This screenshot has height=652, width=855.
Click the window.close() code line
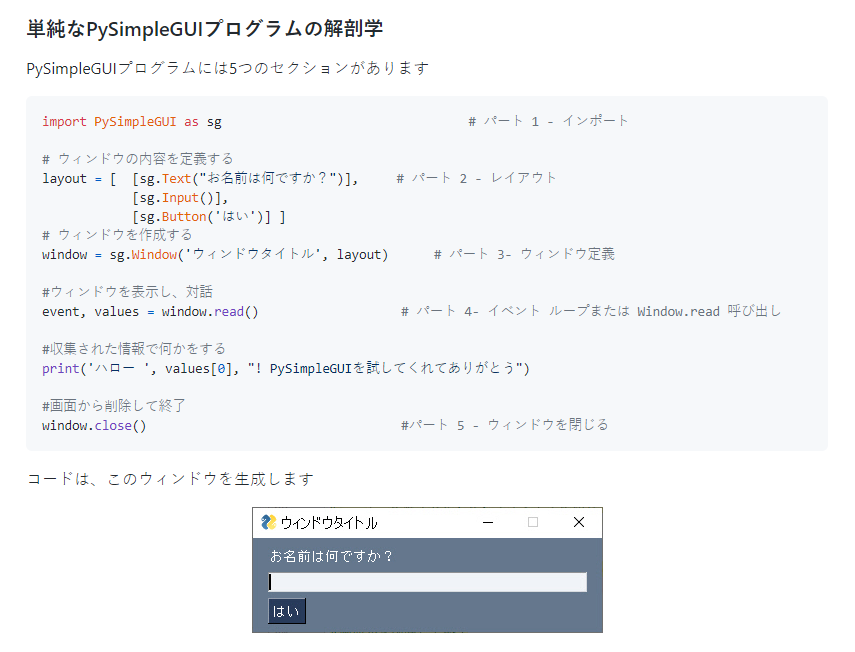[94, 426]
